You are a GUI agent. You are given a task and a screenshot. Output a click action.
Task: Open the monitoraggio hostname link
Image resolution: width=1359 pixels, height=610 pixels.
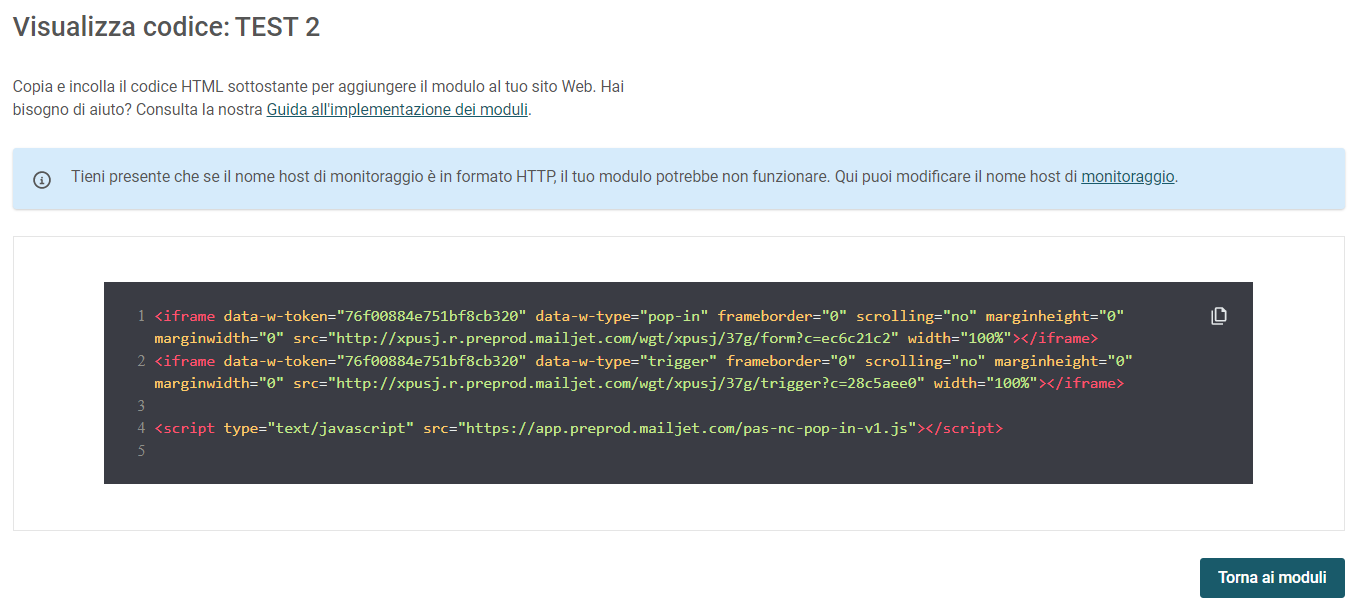click(x=1128, y=177)
